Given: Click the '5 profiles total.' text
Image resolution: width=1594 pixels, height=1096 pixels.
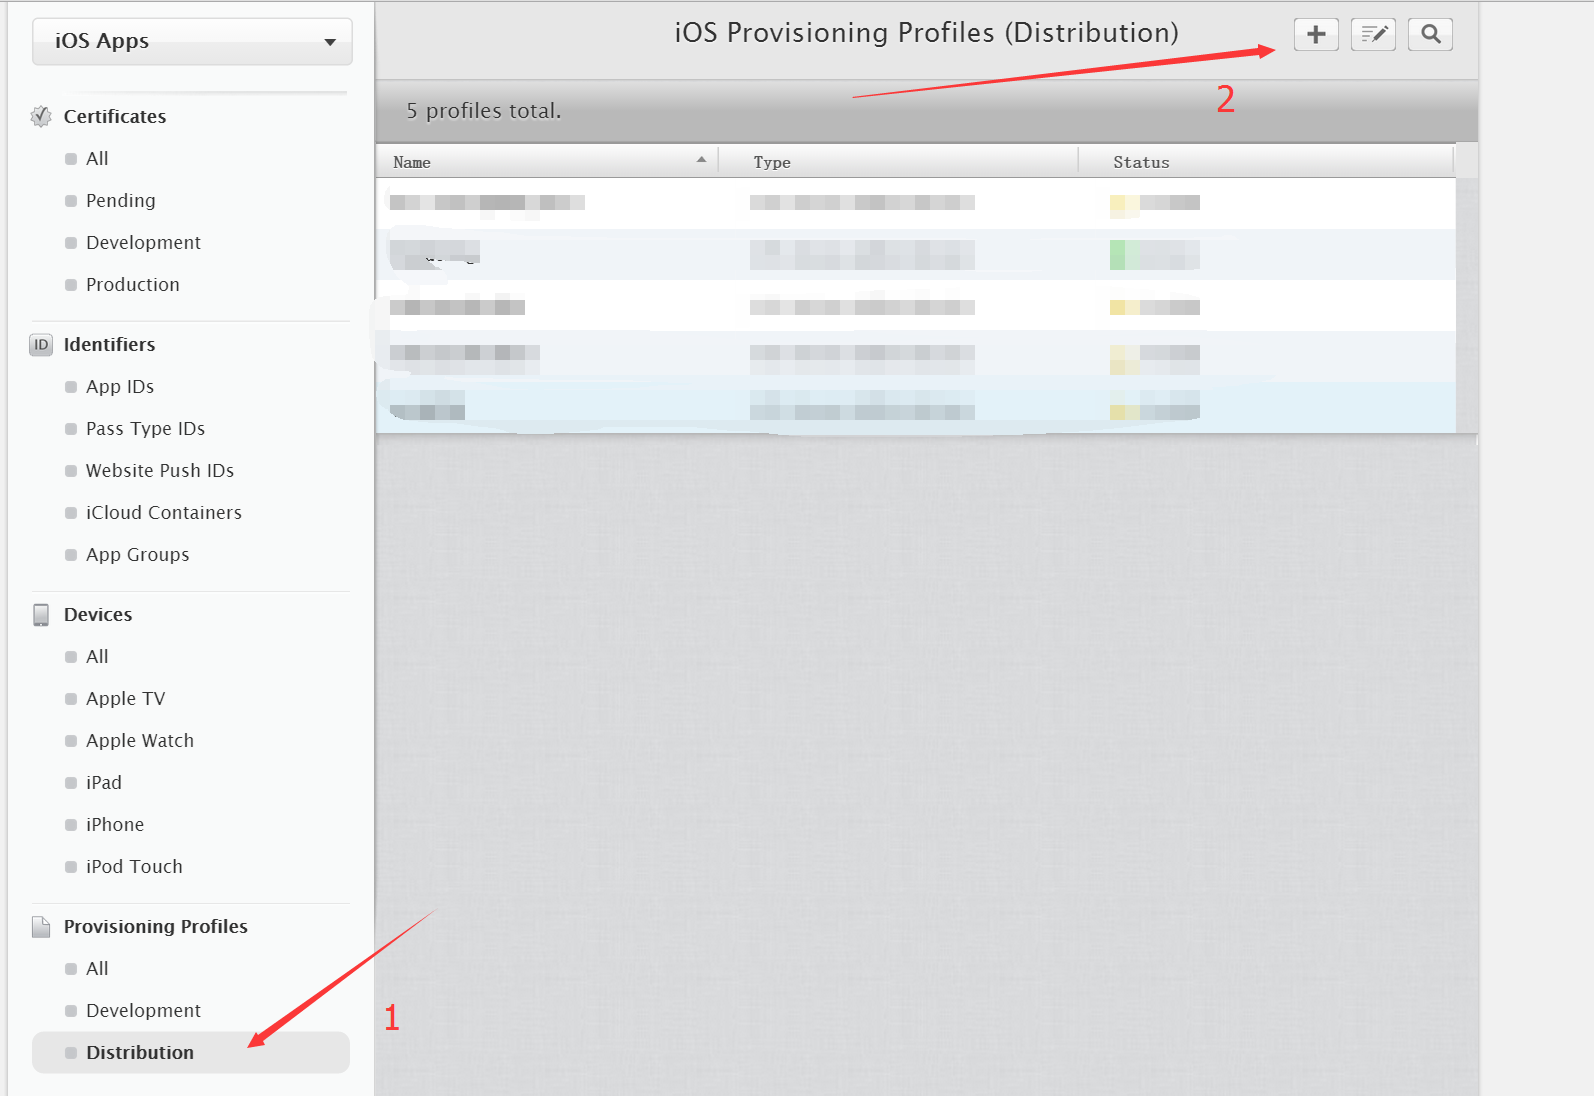Looking at the screenshot, I should [x=483, y=111].
